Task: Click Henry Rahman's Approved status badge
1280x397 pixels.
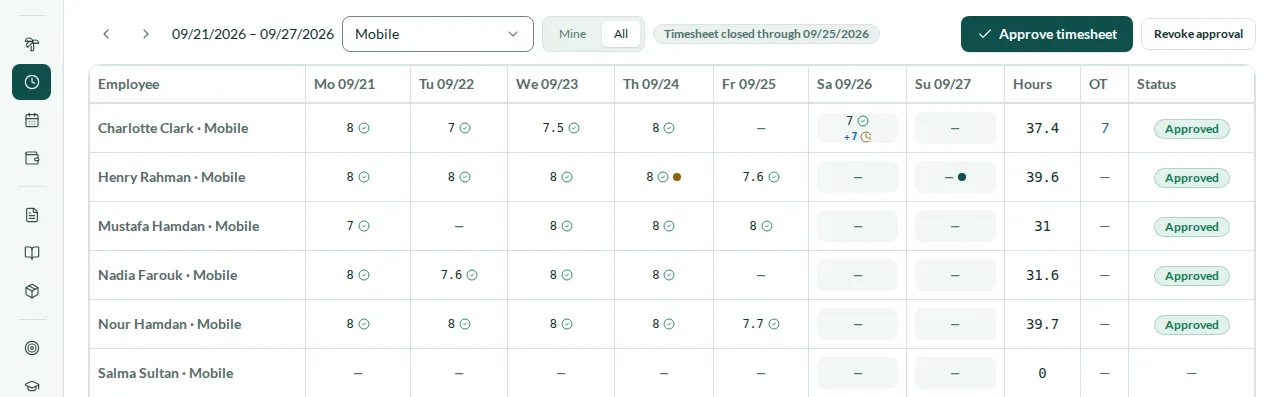Action: (x=1192, y=178)
